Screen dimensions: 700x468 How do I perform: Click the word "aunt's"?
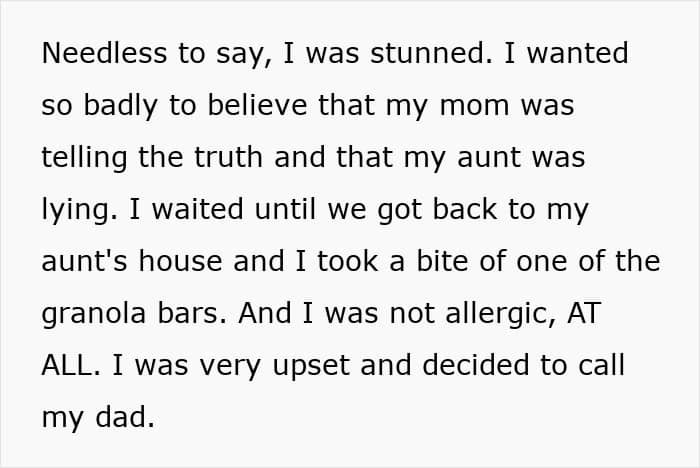[x=85, y=261]
